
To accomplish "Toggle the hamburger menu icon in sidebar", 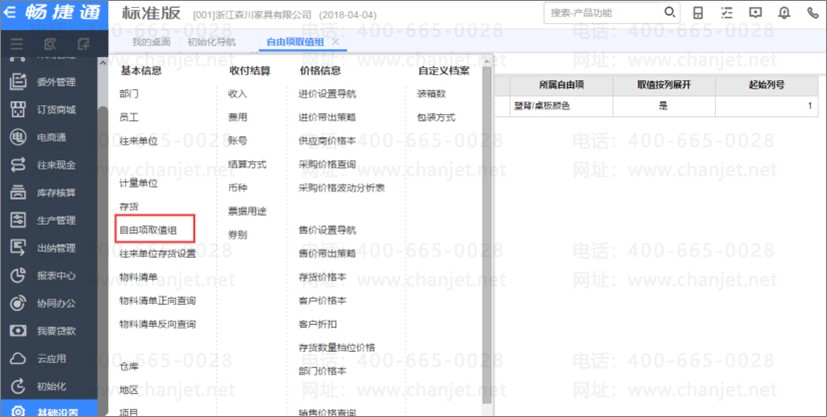I will click(x=17, y=44).
